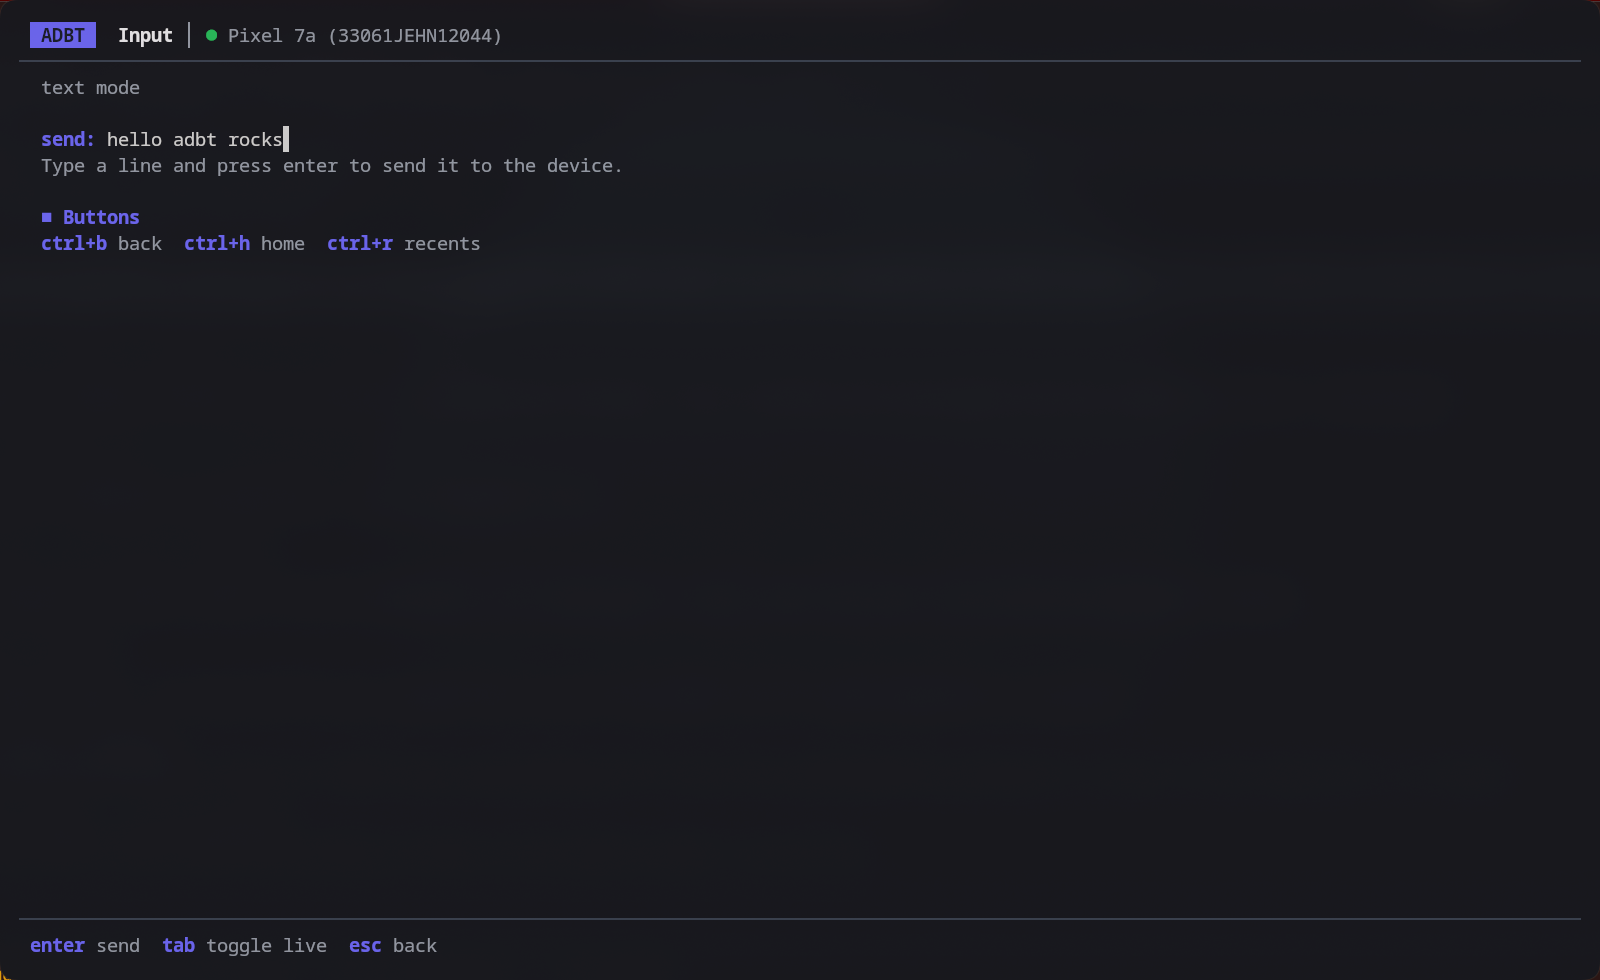Open the Buttons section heading
The width and height of the screenshot is (1600, 980).
pyautogui.click(x=101, y=217)
